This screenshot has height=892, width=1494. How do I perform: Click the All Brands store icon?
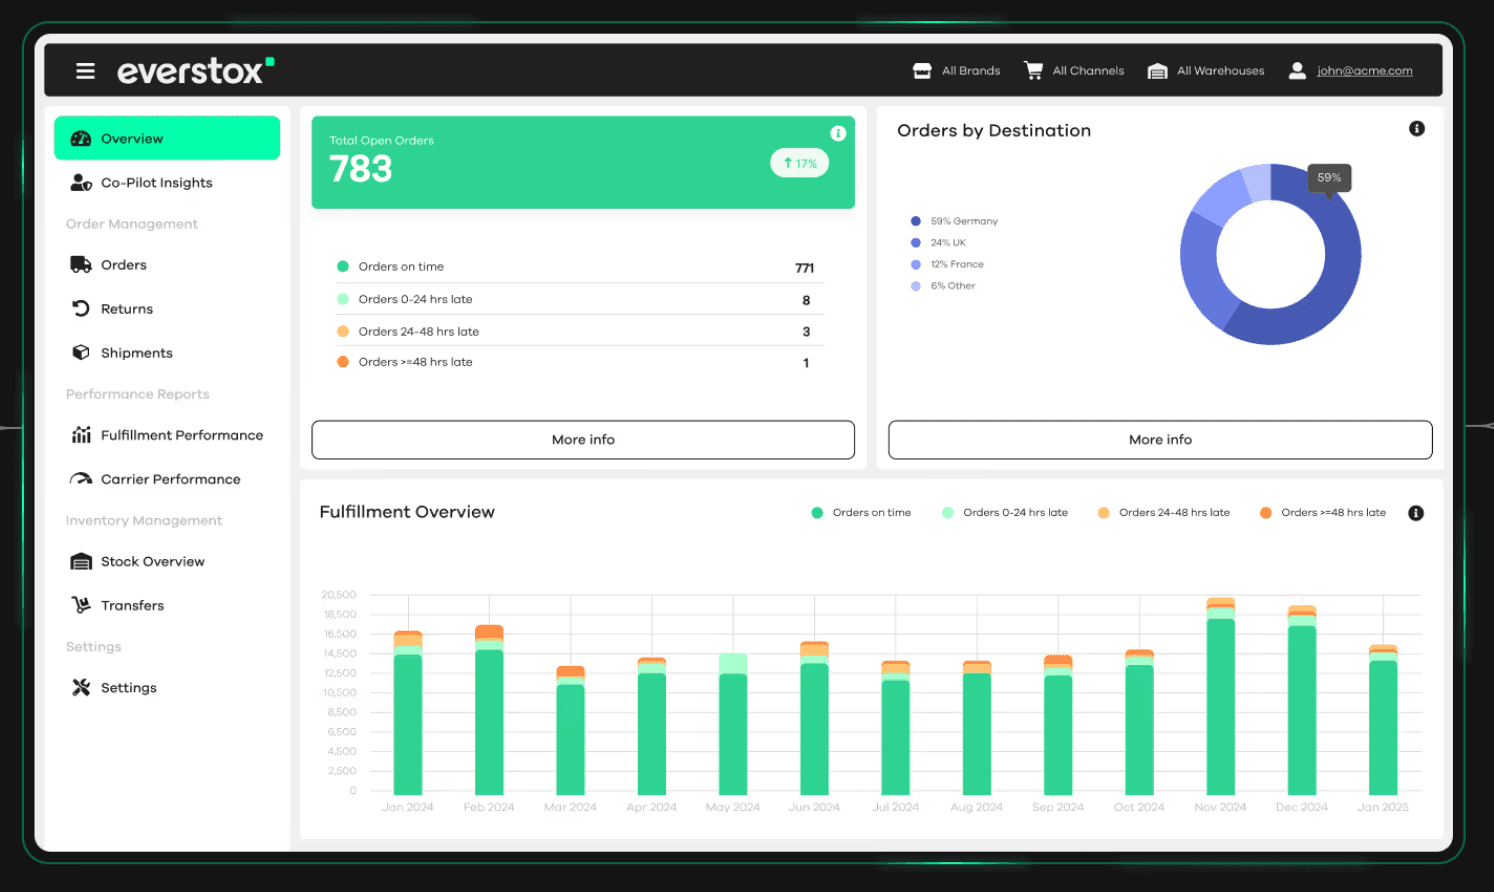click(x=922, y=71)
